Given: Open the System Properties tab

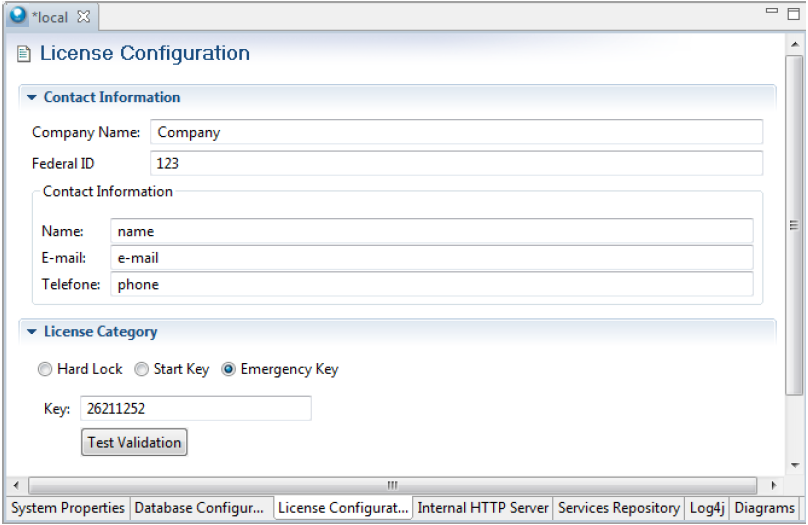Looking at the screenshot, I should [x=68, y=508].
